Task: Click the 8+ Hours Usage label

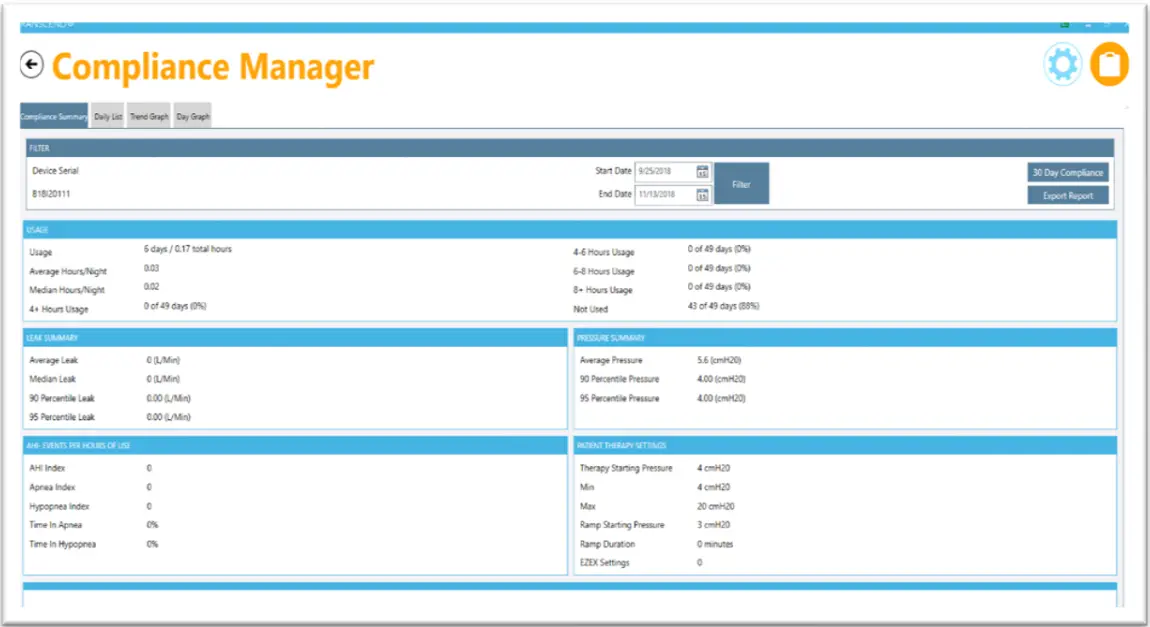Action: click(602, 290)
